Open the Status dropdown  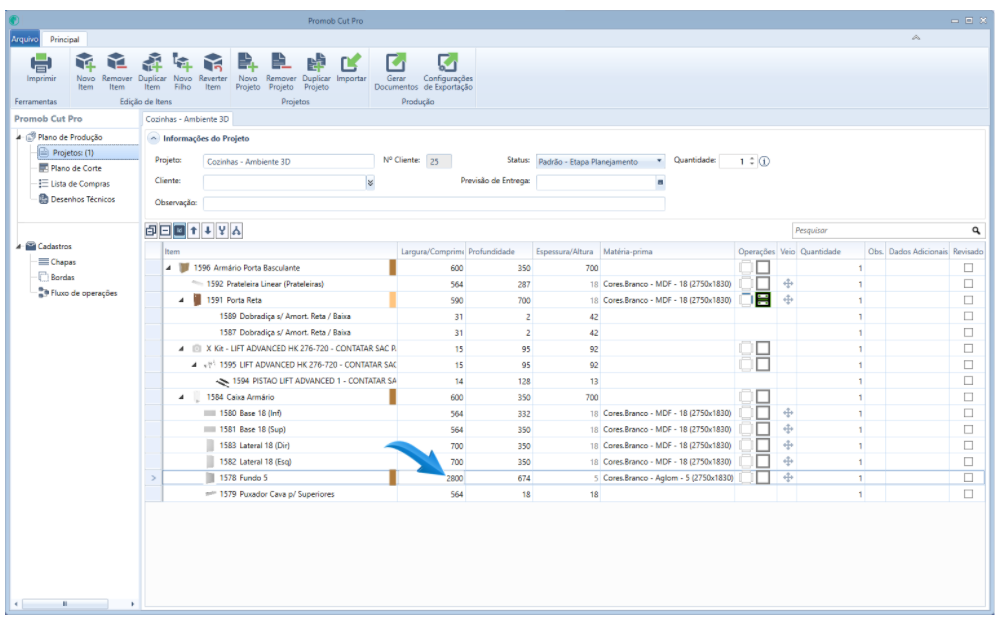pyautogui.click(x=660, y=161)
